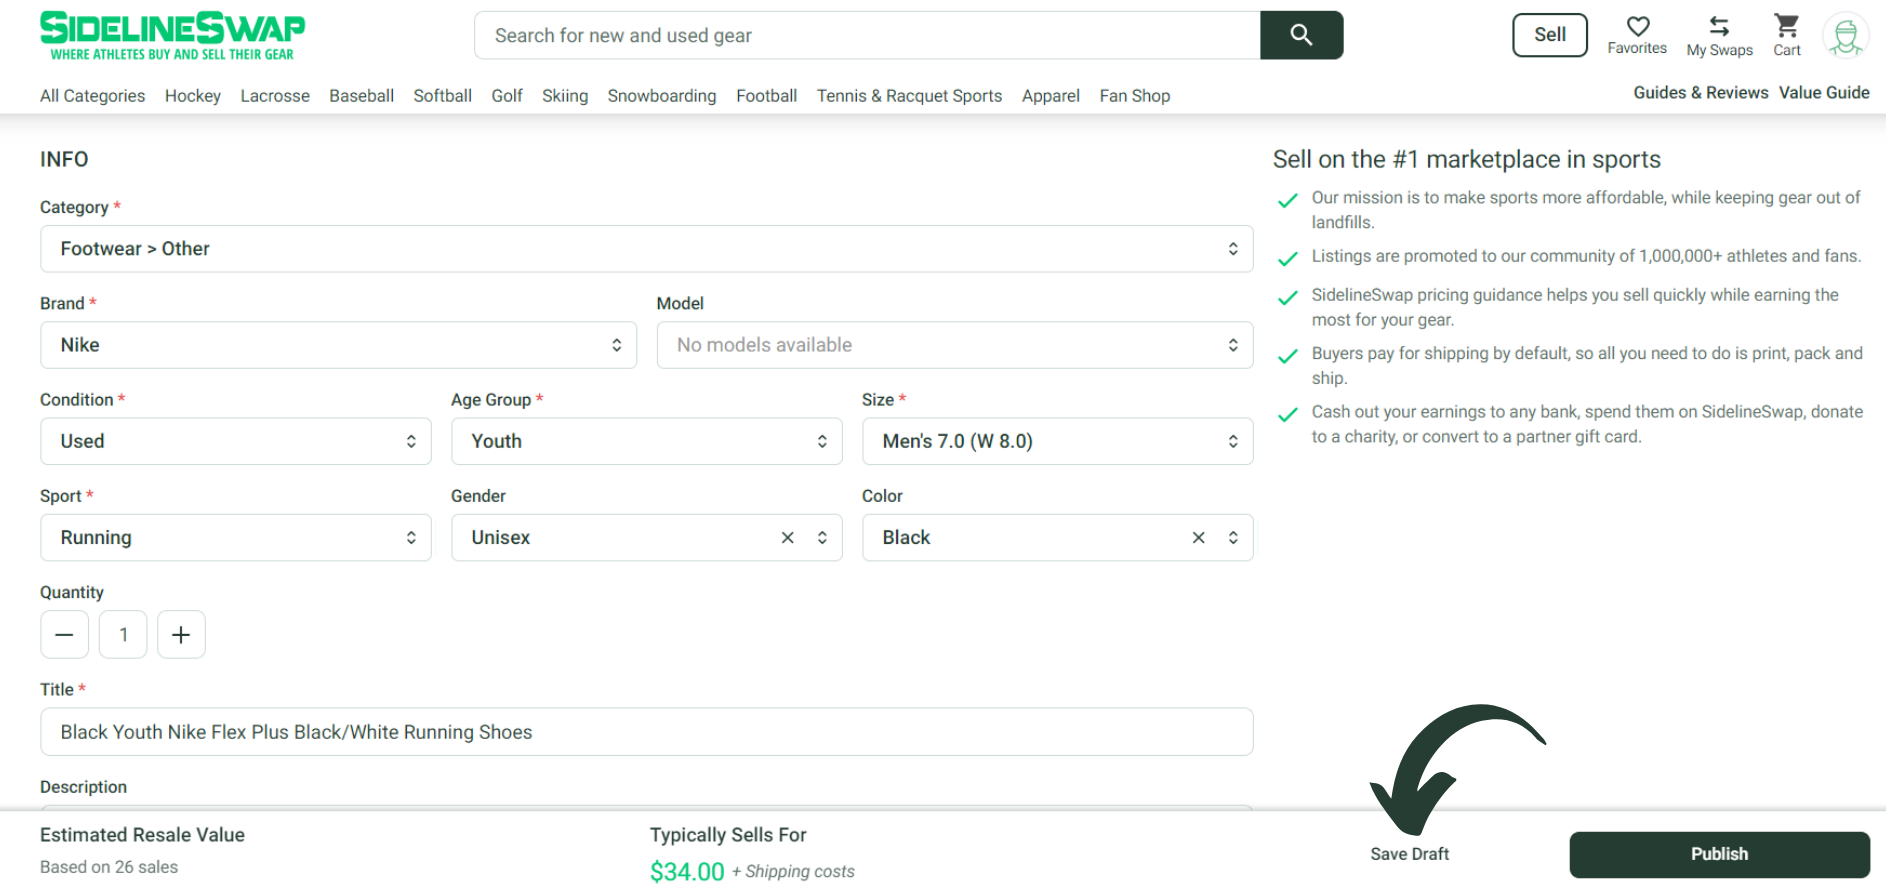Open Value Guide link
Image resolution: width=1886 pixels, height=888 pixels.
1824,92
